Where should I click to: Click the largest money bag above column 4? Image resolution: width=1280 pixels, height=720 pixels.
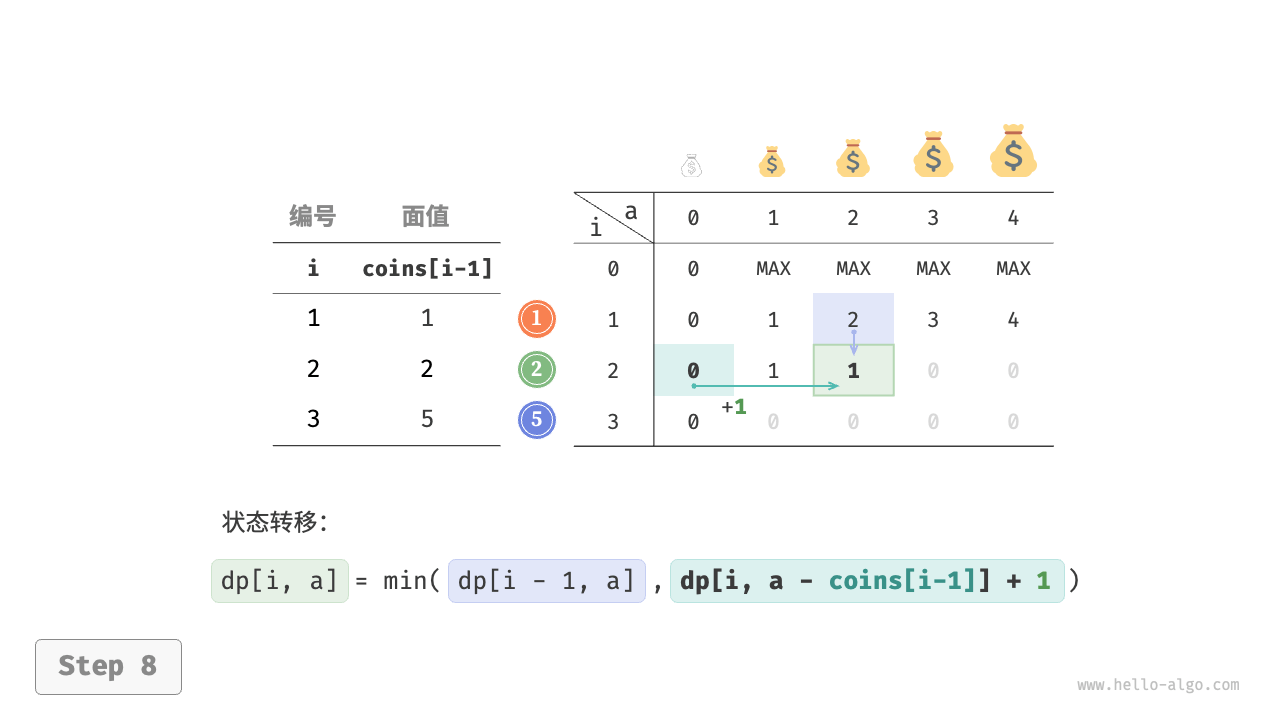[x=1013, y=150]
